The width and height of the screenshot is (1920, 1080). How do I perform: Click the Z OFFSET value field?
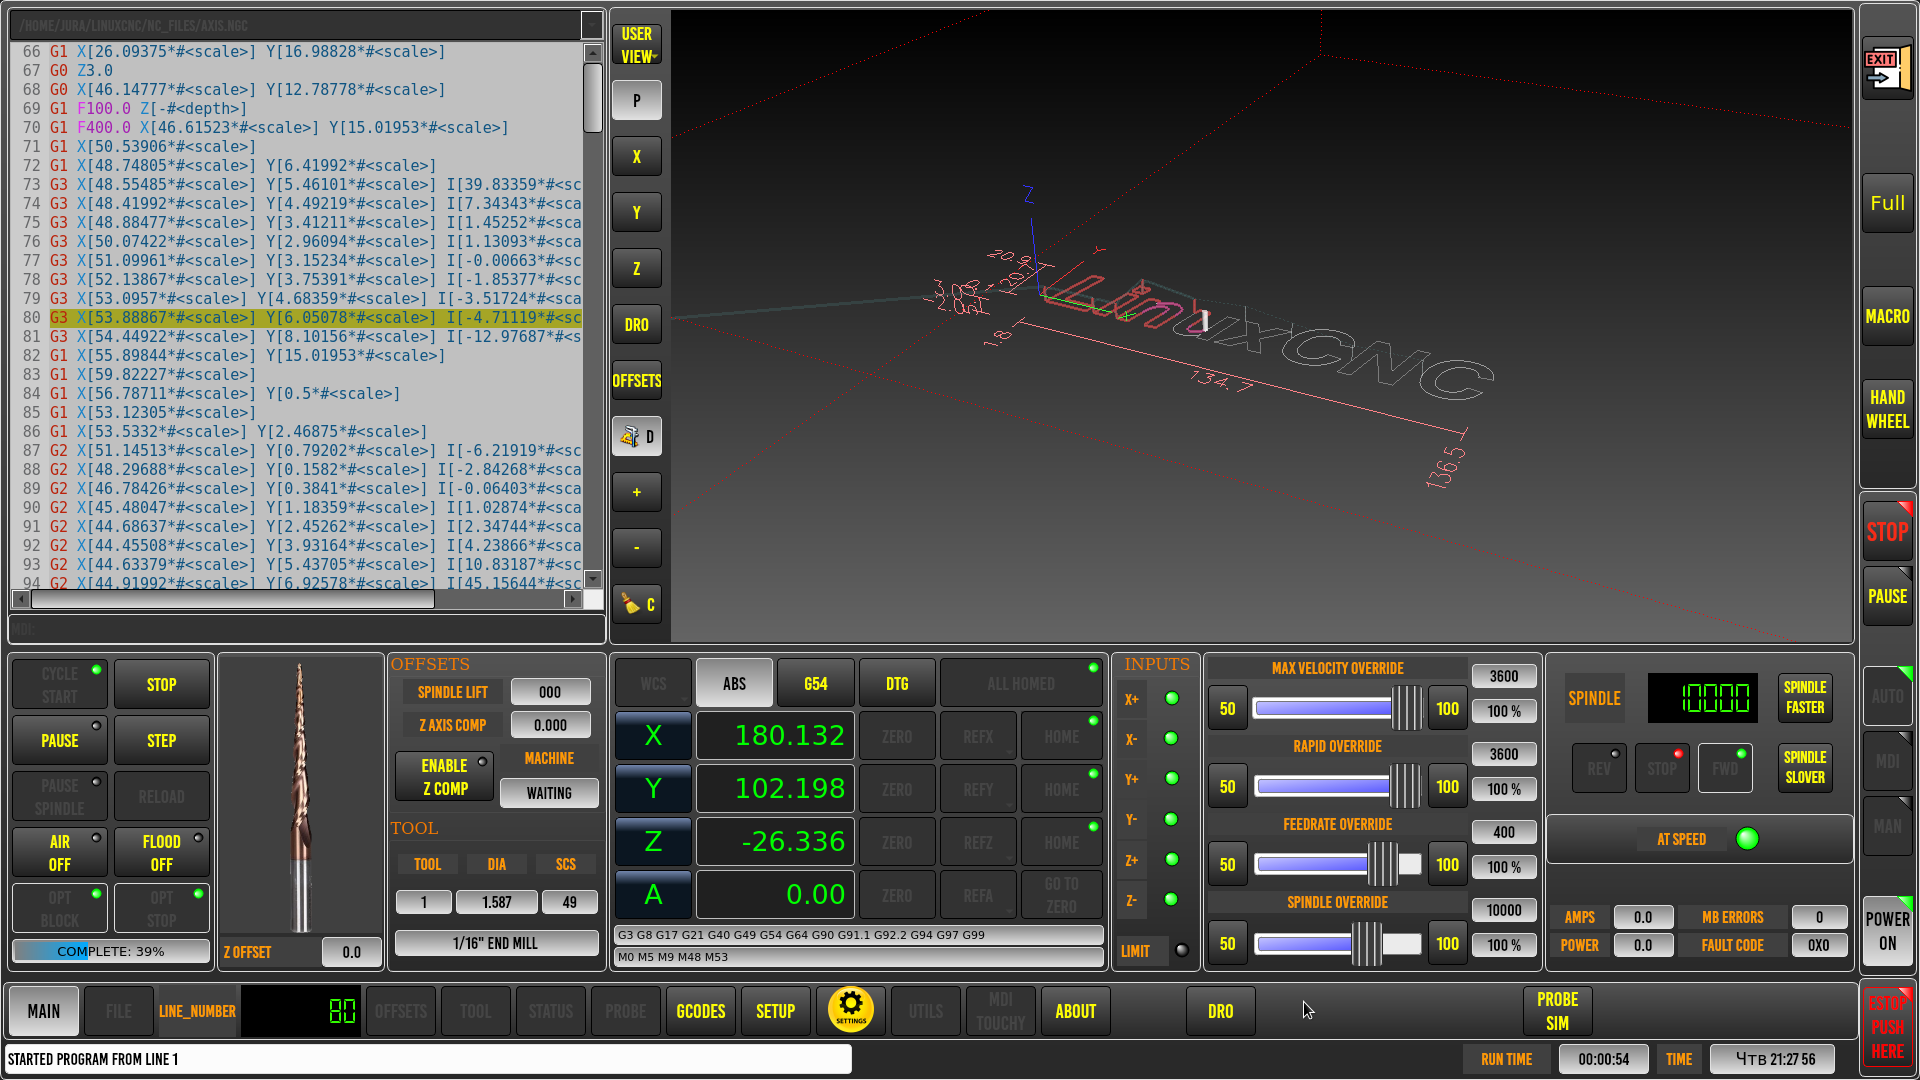(352, 952)
